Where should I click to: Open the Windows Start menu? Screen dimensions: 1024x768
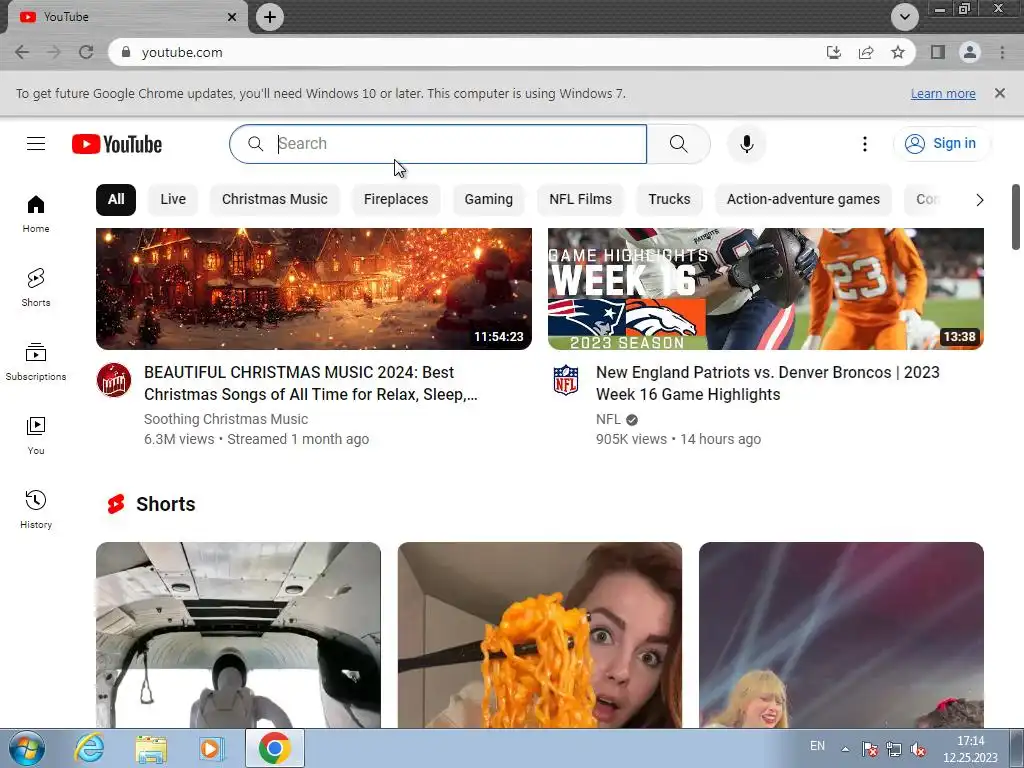[x=27, y=748]
